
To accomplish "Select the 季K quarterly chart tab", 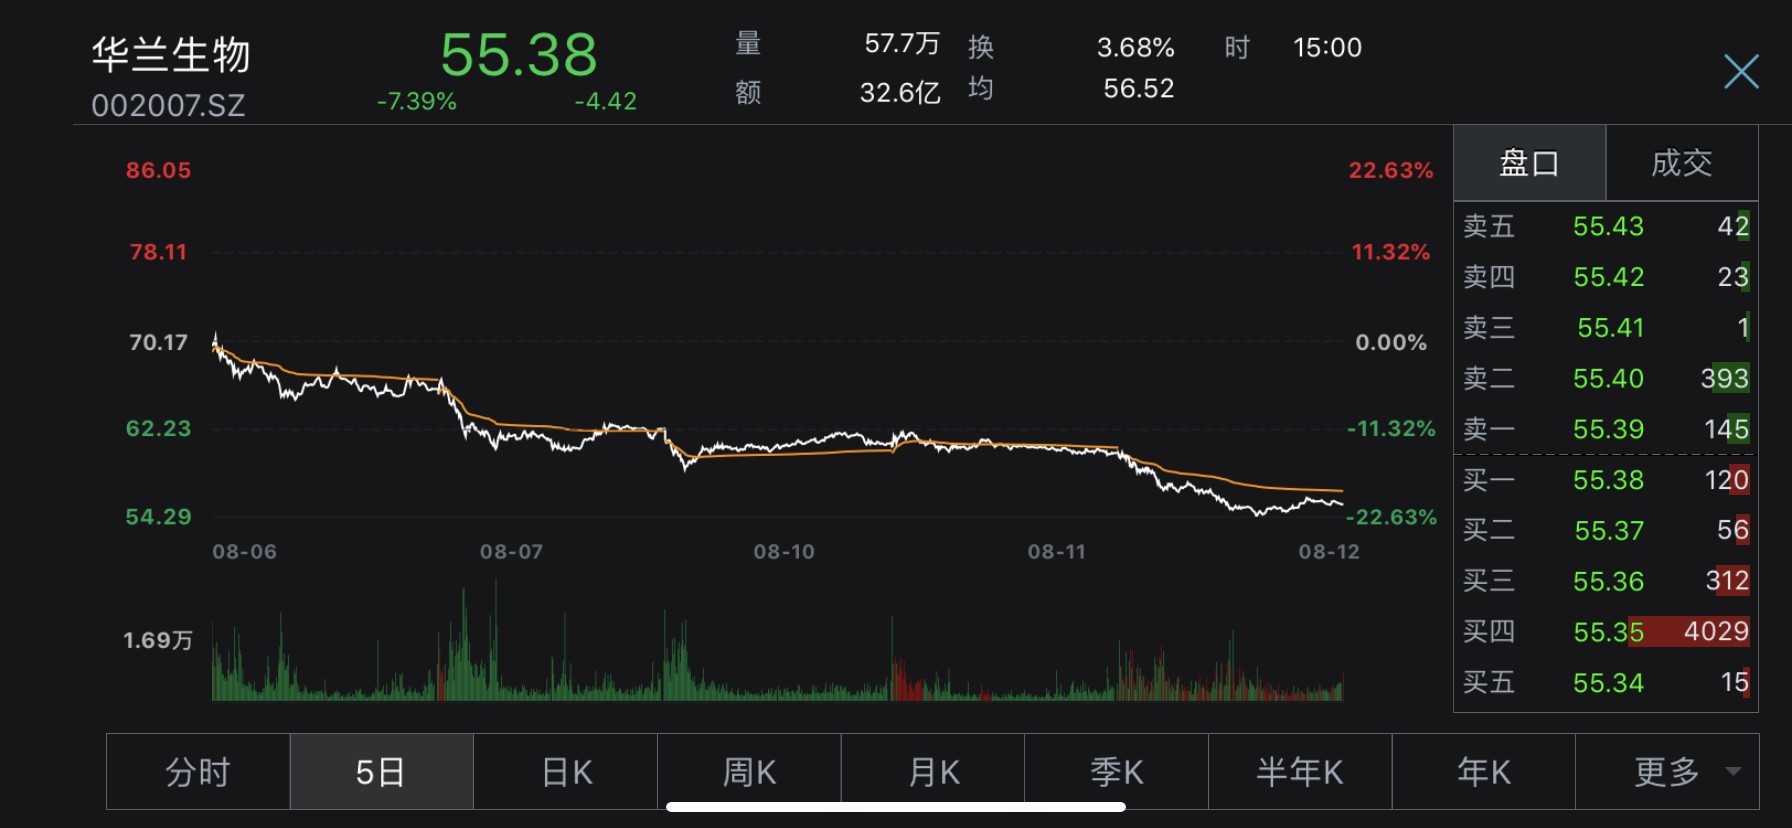I will point(1116,772).
